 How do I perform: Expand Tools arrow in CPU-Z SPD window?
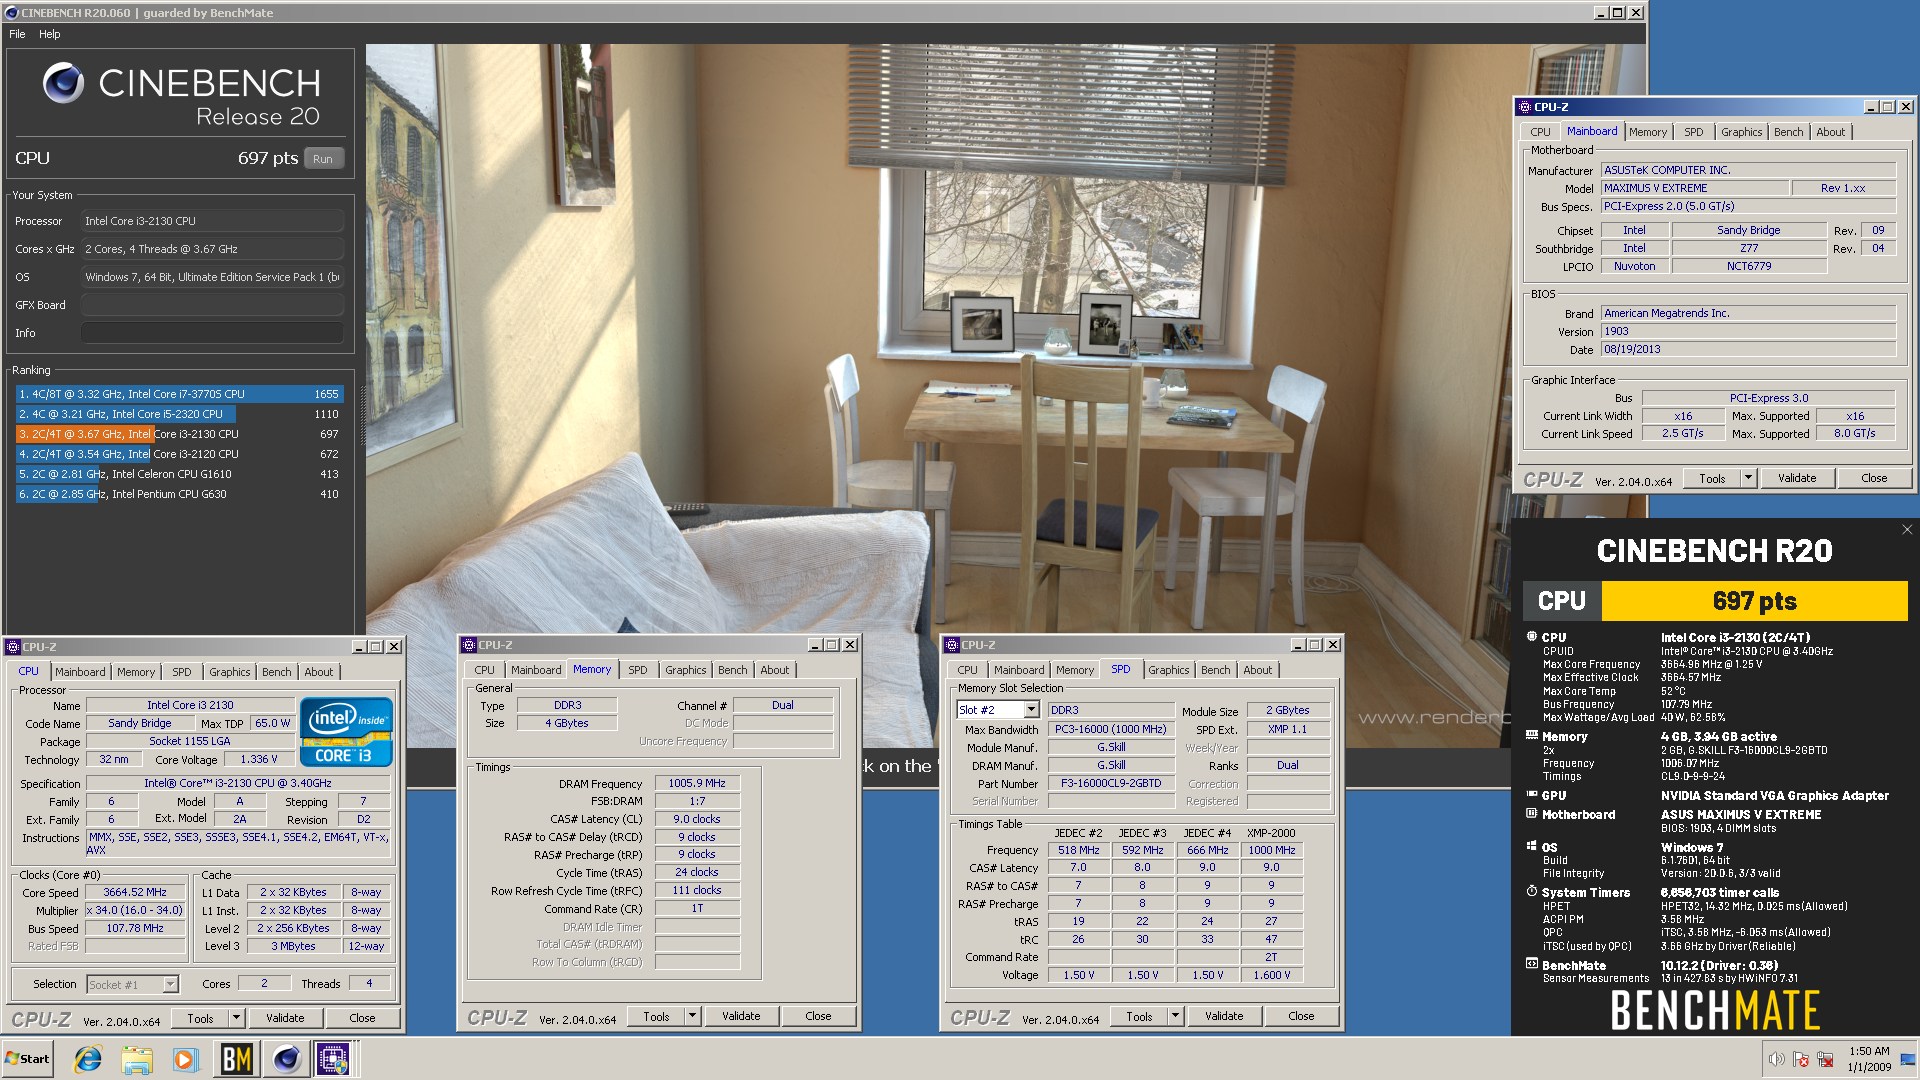(x=1175, y=1016)
